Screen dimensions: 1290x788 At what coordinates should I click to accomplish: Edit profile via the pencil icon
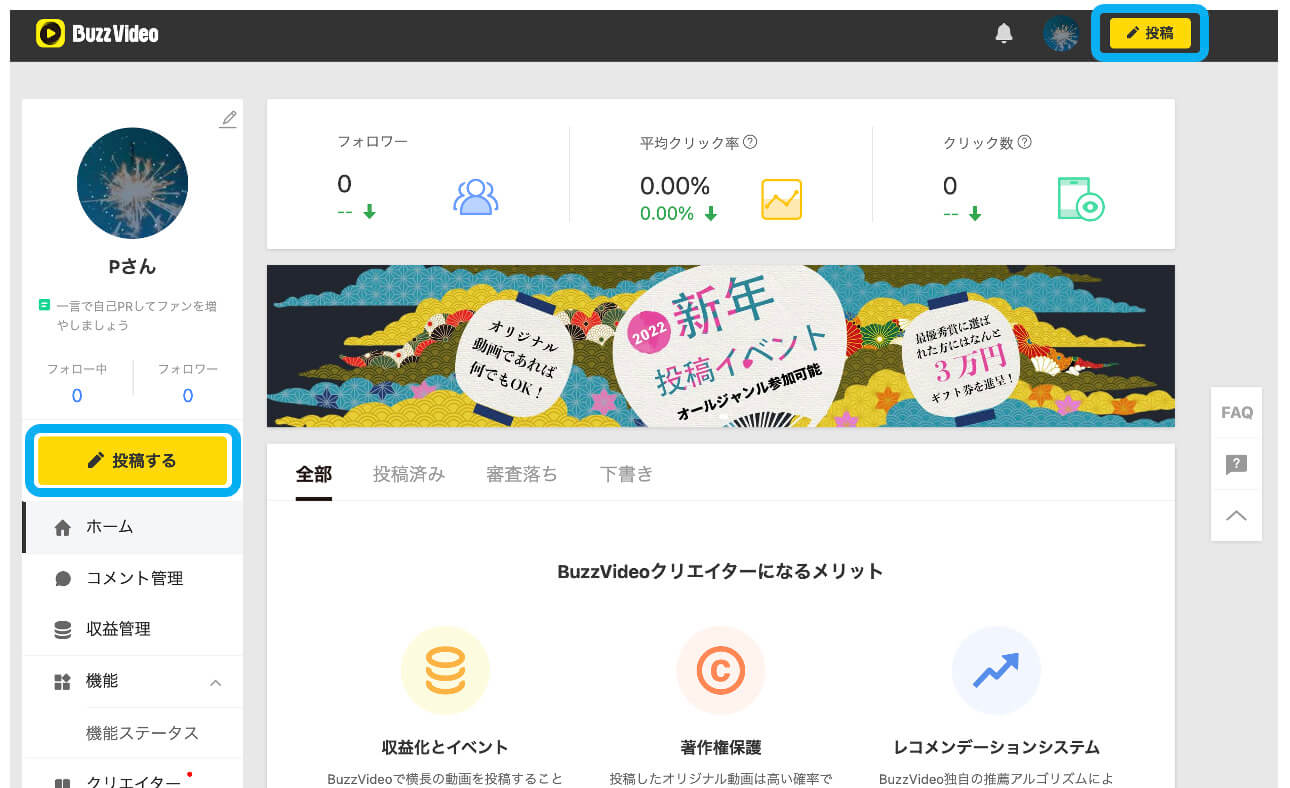[228, 120]
